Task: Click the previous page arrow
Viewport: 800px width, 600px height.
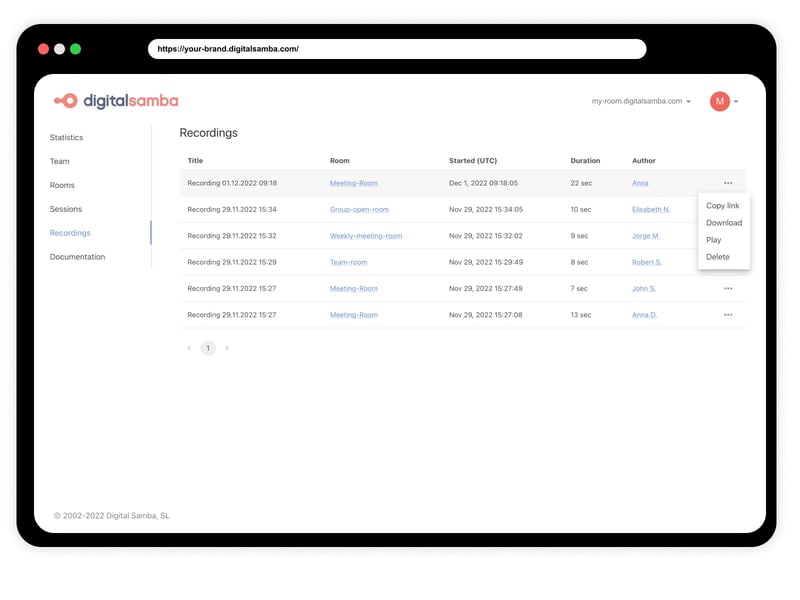Action: [x=189, y=348]
